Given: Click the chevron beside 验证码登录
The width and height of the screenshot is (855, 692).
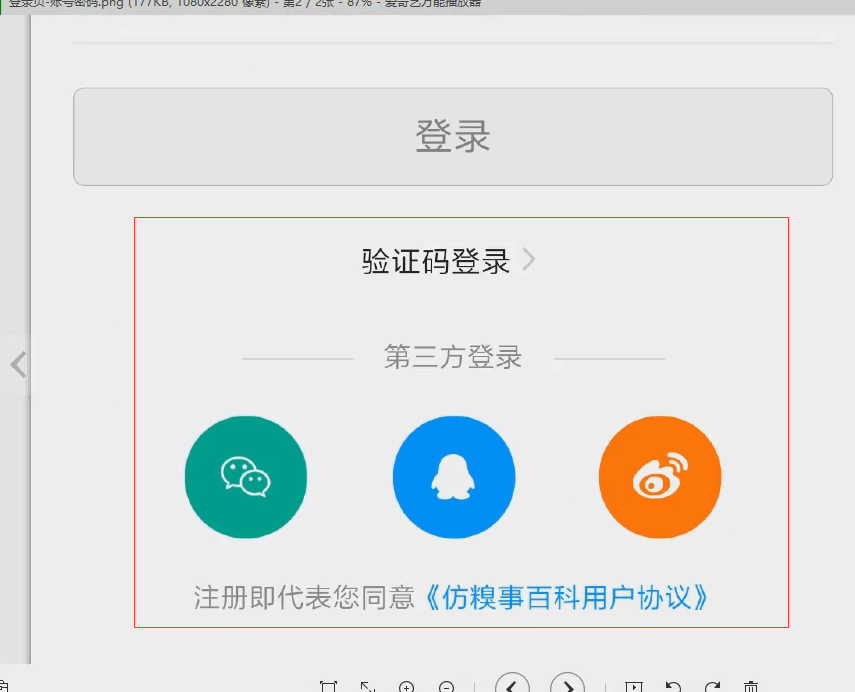Looking at the screenshot, I should (x=528, y=260).
